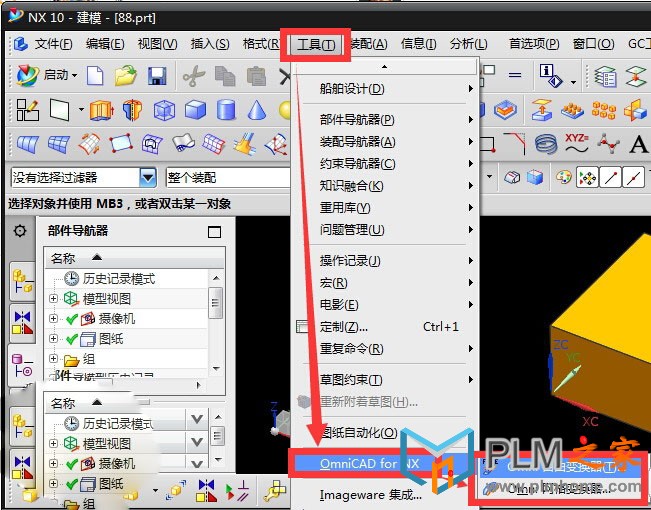The width and height of the screenshot is (651, 510).
Task: Select the Cylinder primitive icon
Action: click(x=226, y=110)
